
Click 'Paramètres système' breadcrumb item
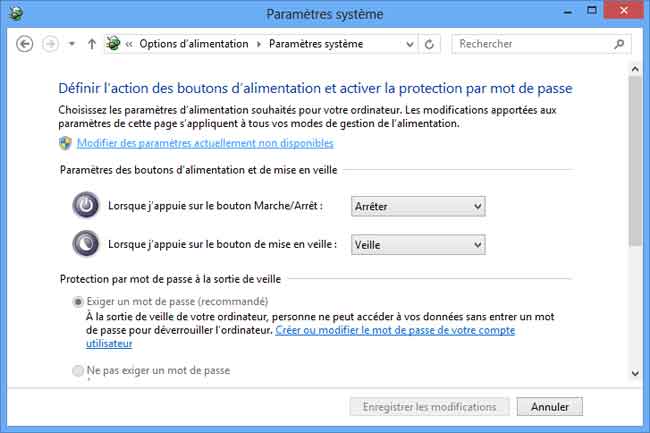[316, 44]
